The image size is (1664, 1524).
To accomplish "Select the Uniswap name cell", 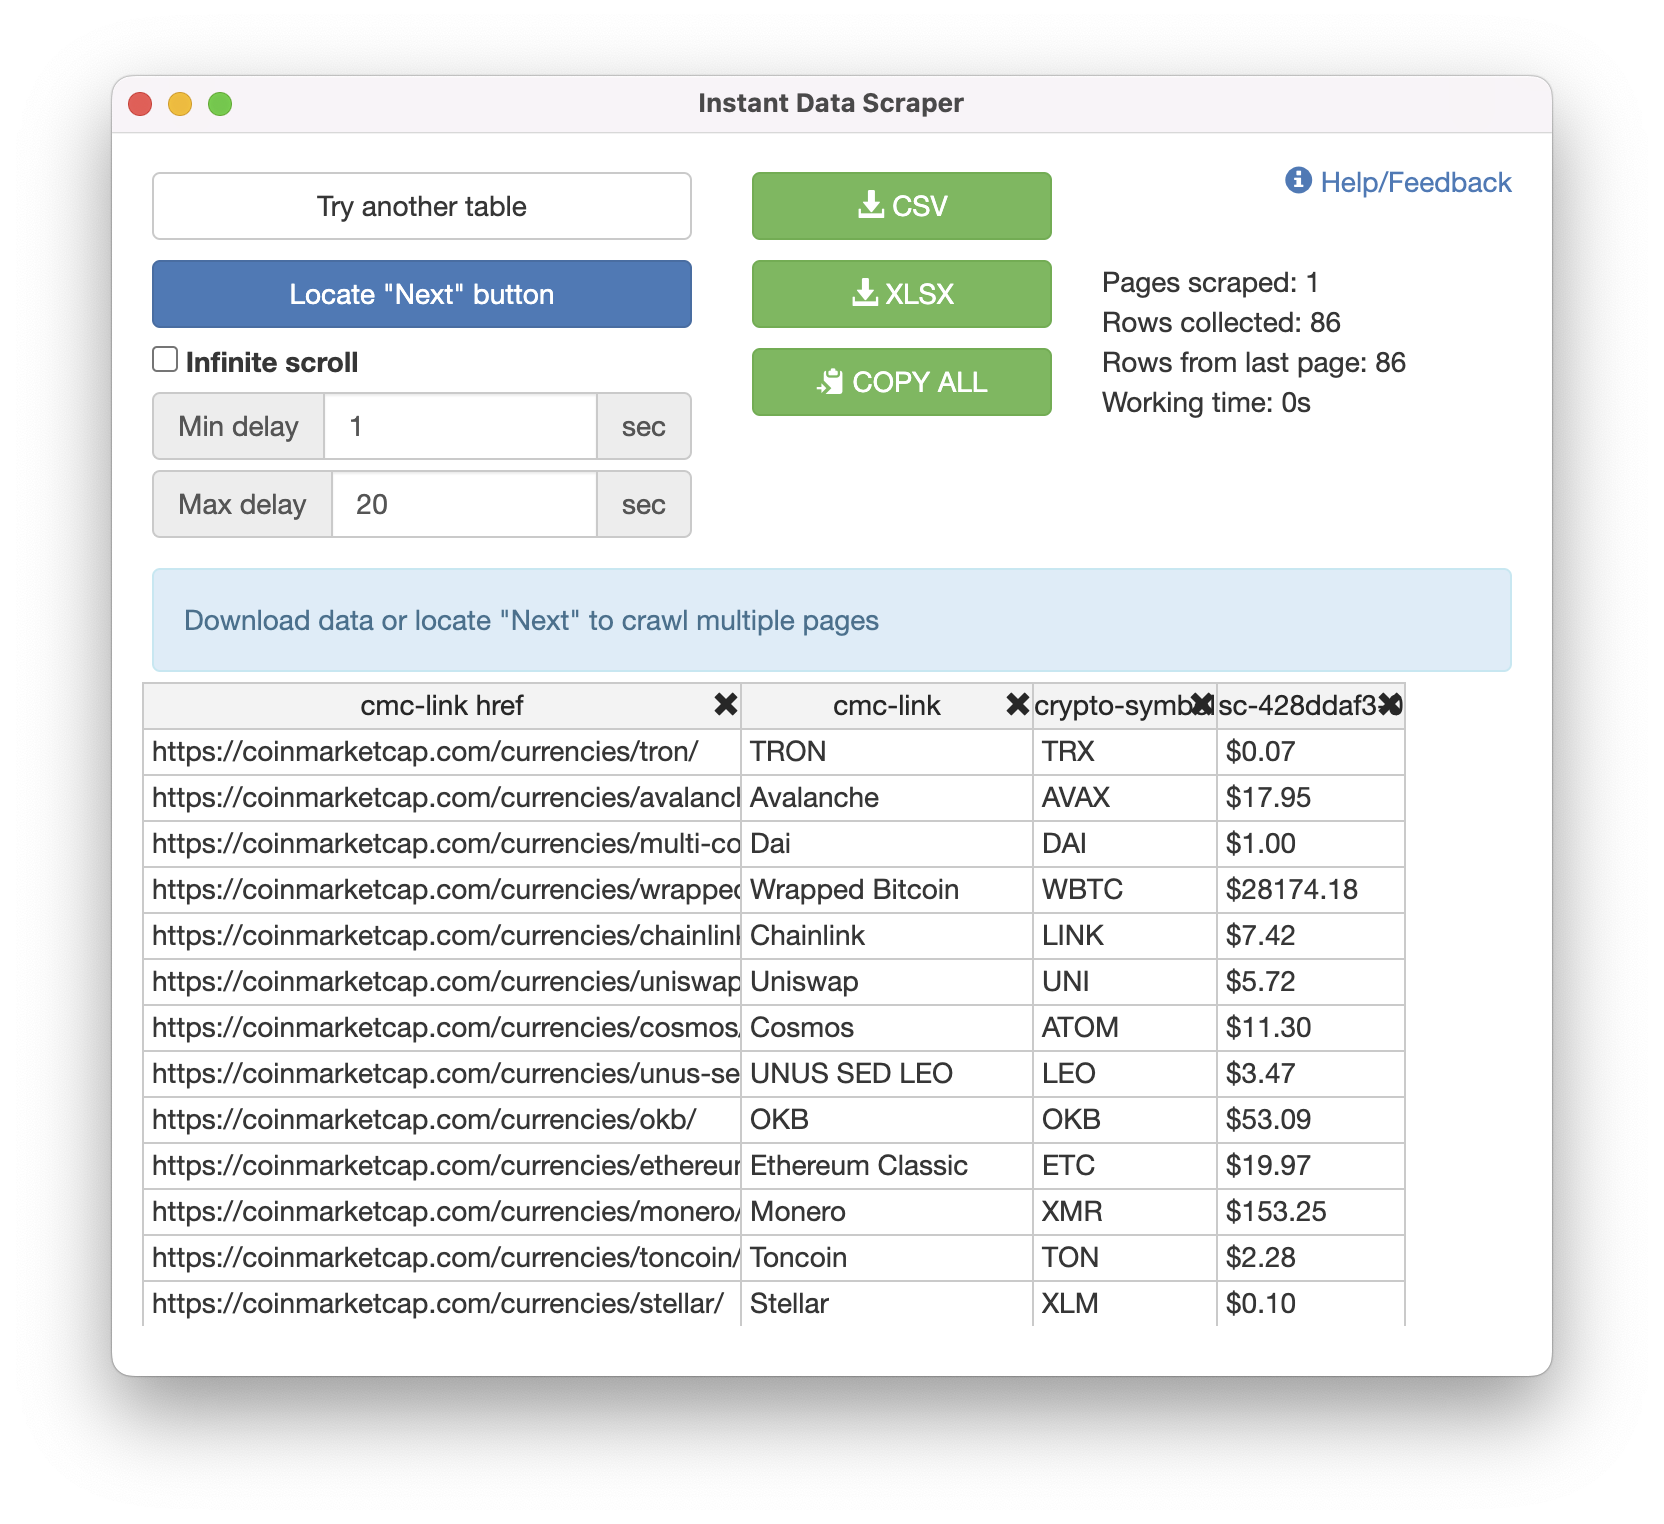I will (x=886, y=982).
